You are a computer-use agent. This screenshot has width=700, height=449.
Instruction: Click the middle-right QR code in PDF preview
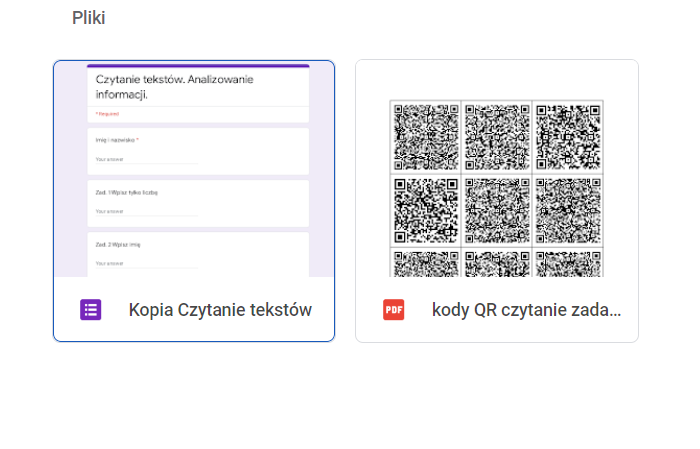(x=568, y=210)
